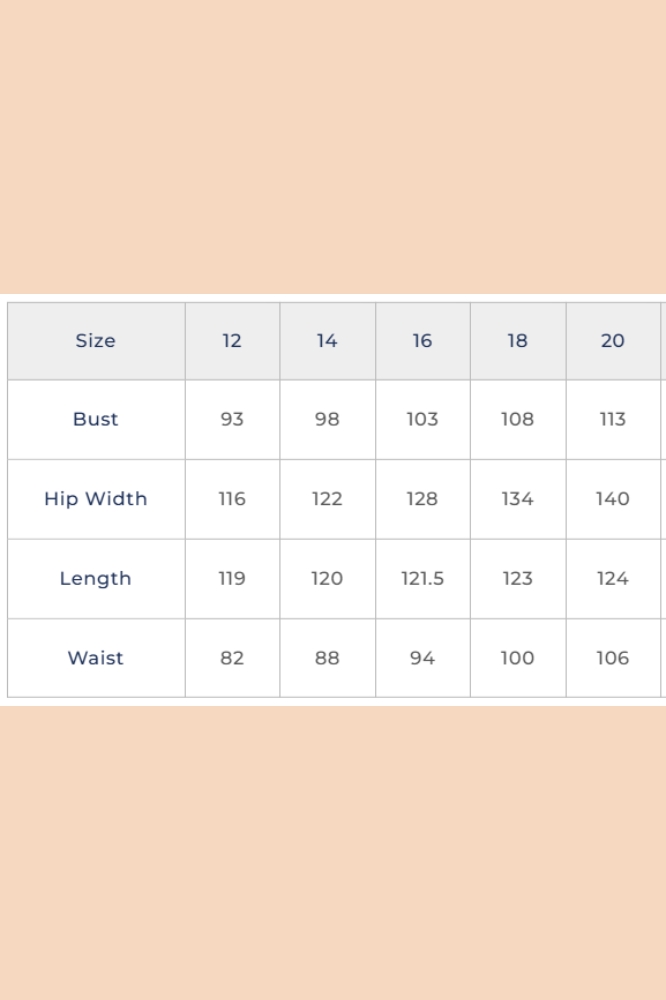666x1000 pixels.
Task: Select the size 18 column header
Action: click(x=517, y=341)
